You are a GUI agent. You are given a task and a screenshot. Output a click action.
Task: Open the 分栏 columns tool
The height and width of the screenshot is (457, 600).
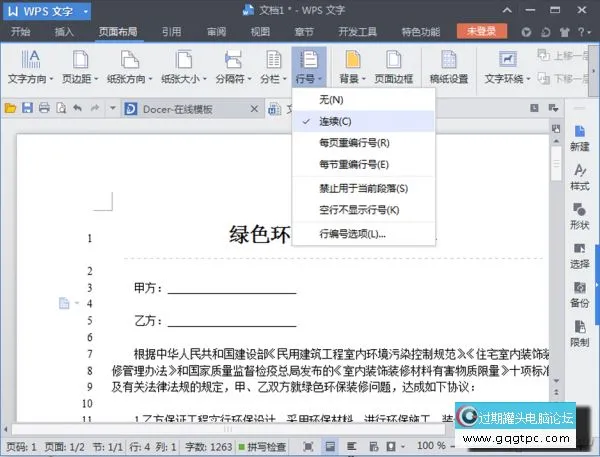[x=273, y=67]
